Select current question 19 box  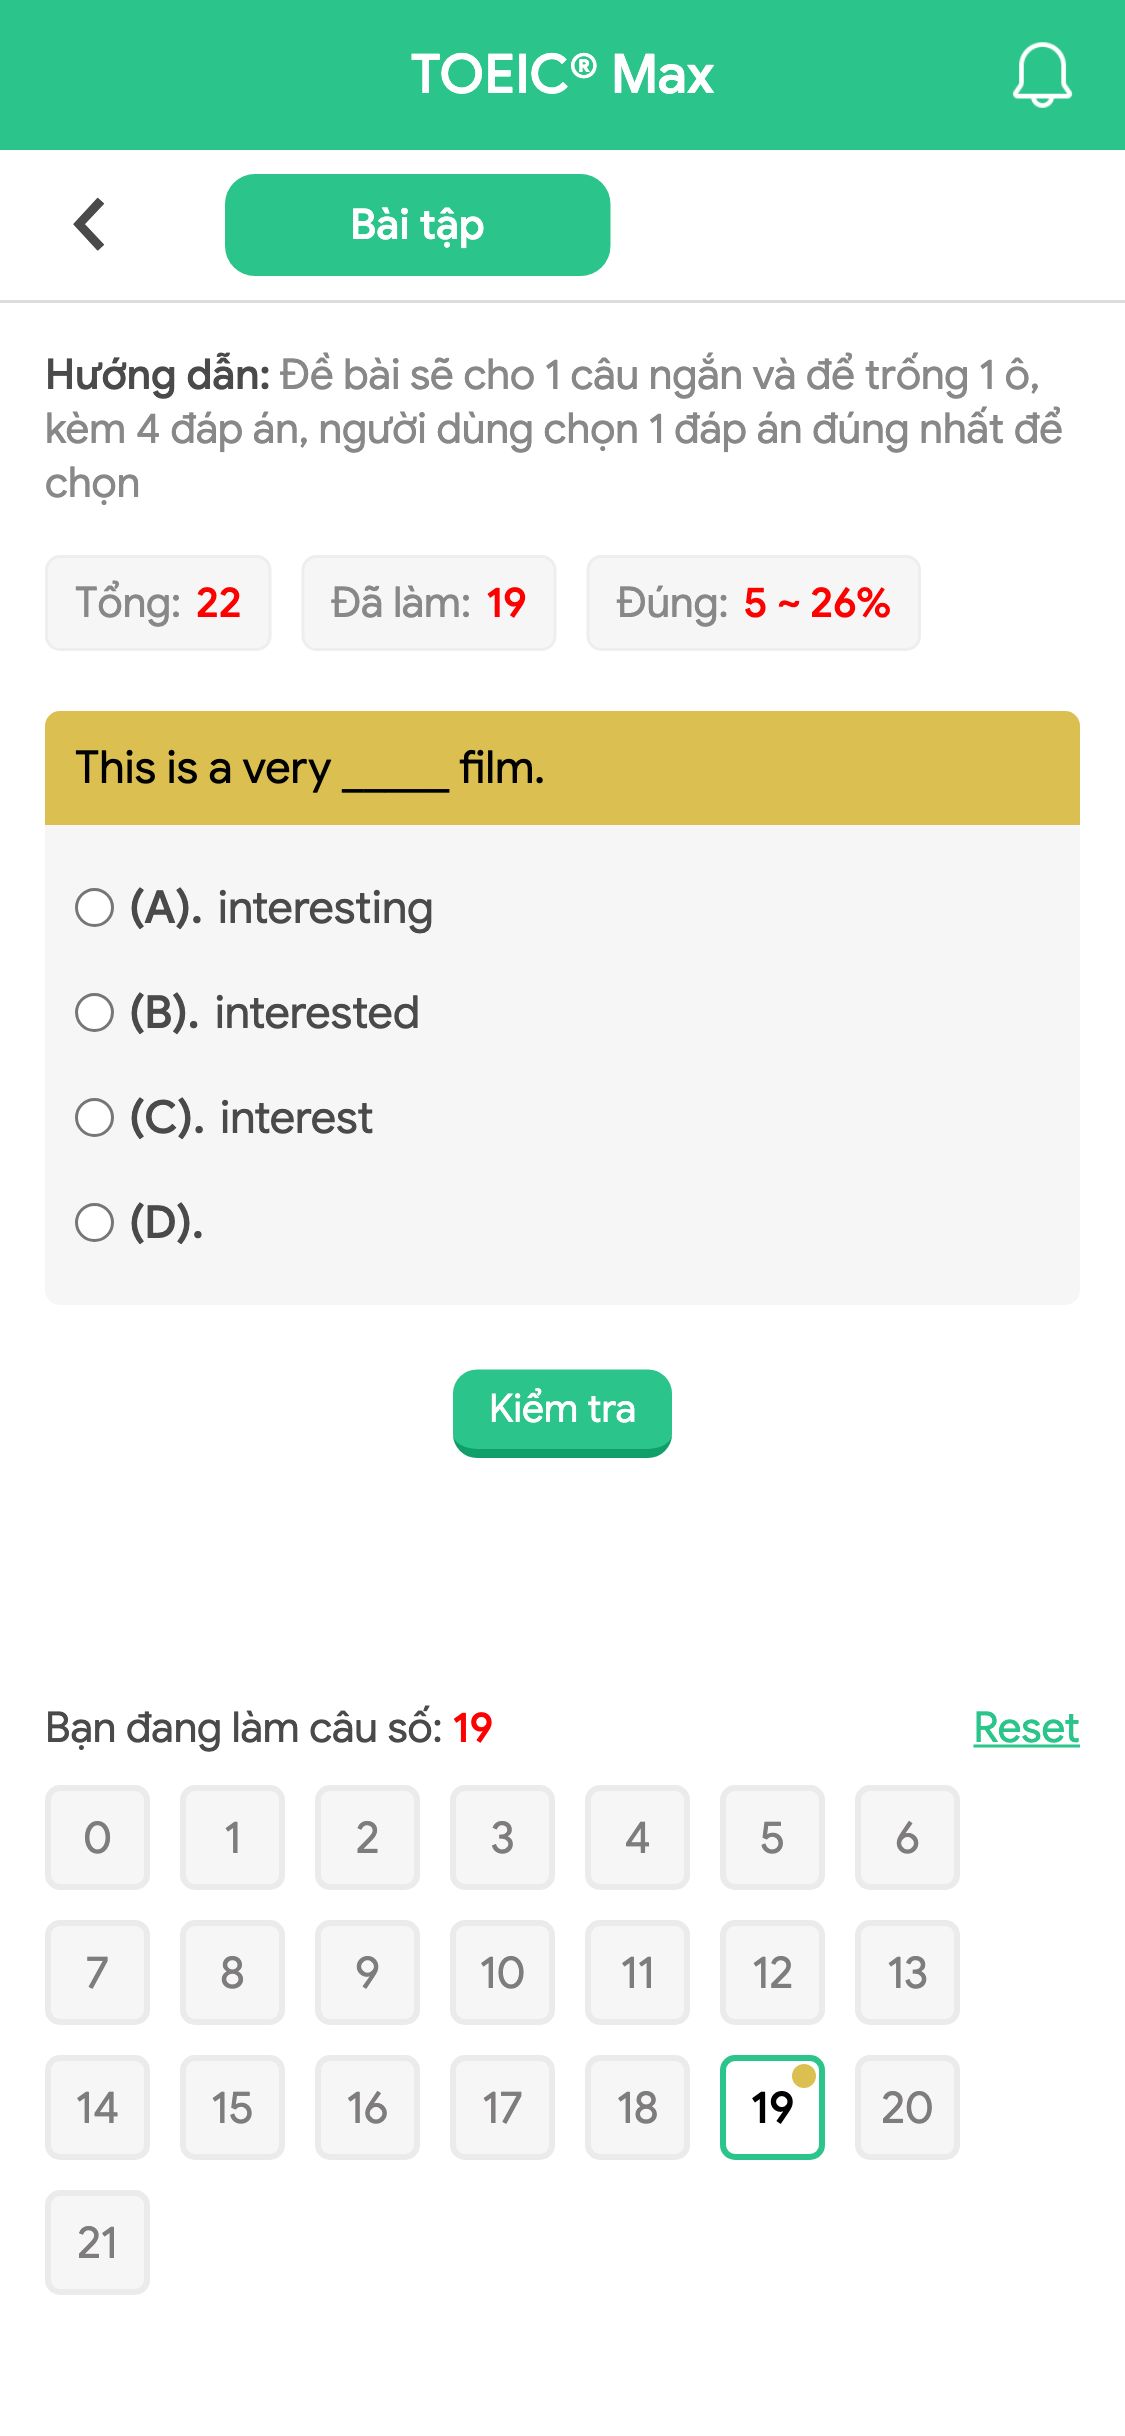point(772,2108)
